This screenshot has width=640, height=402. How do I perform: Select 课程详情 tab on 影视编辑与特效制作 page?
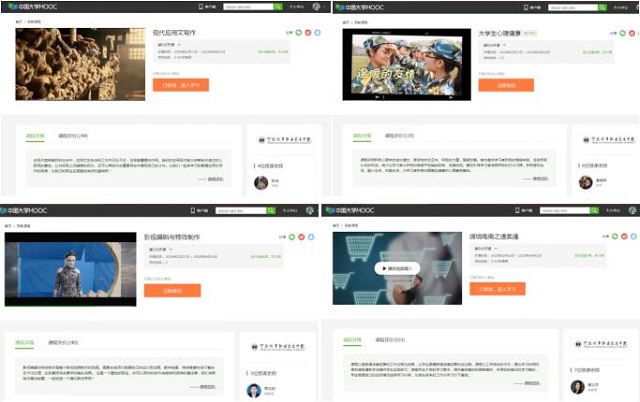pos(24,341)
